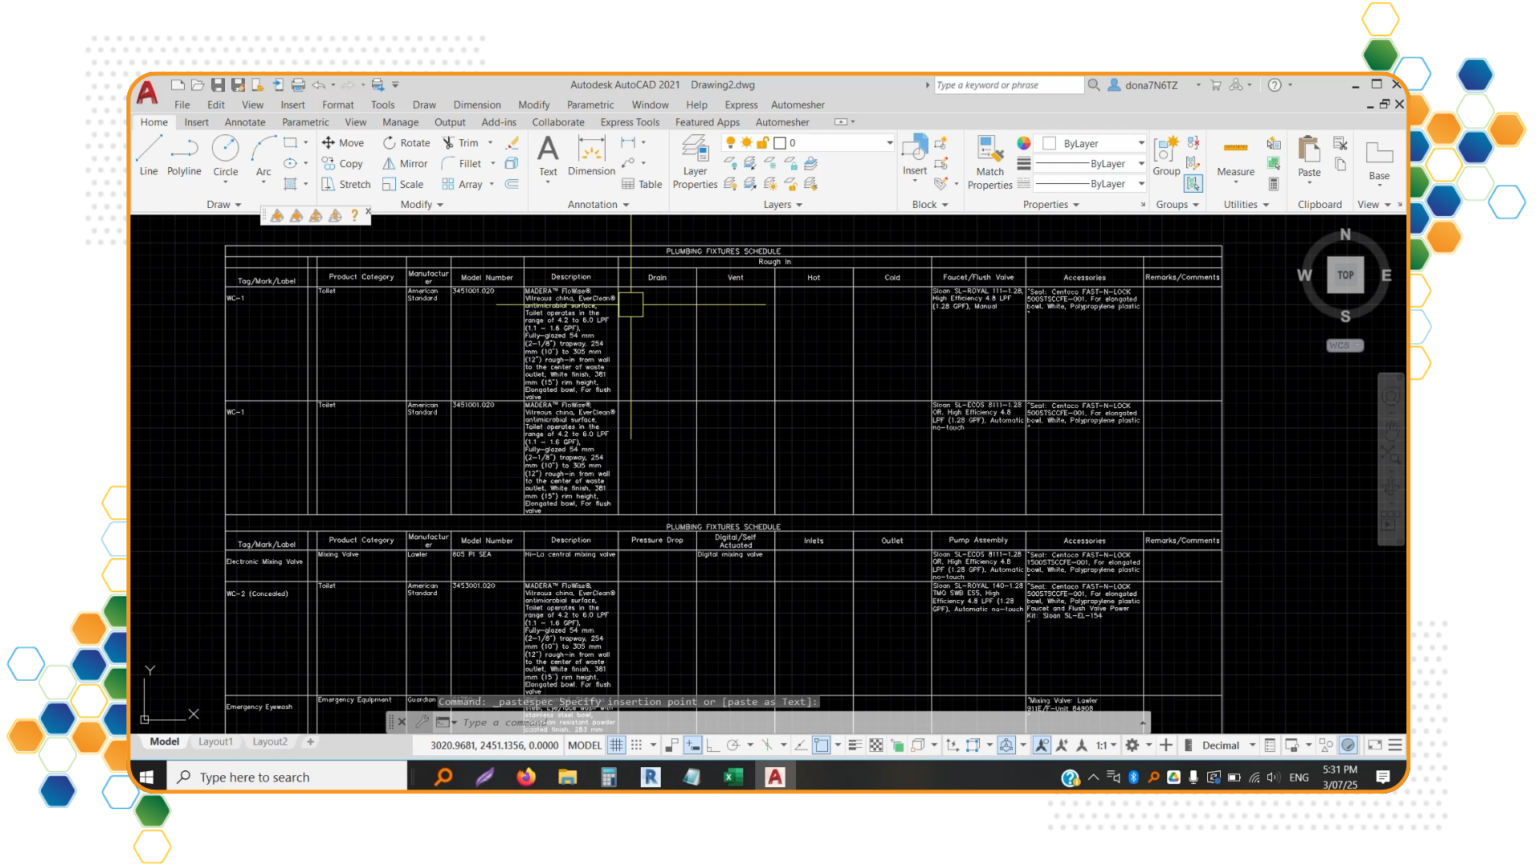
Task: Expand the Annotation panel
Action: tap(599, 204)
